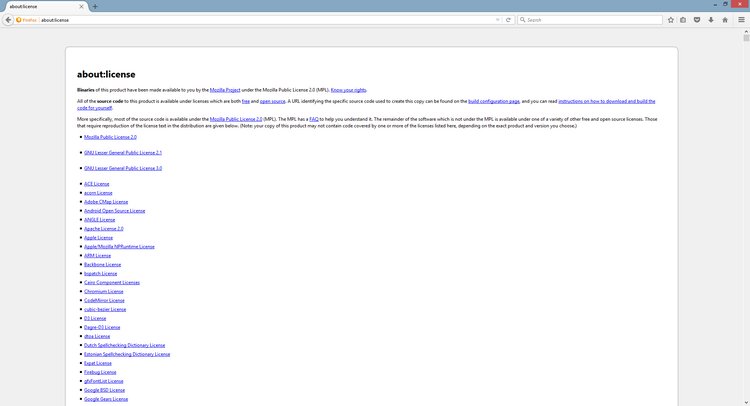Jump to GNU Lesser General Public License 3.0
This screenshot has width=750, height=406.
coord(123,168)
